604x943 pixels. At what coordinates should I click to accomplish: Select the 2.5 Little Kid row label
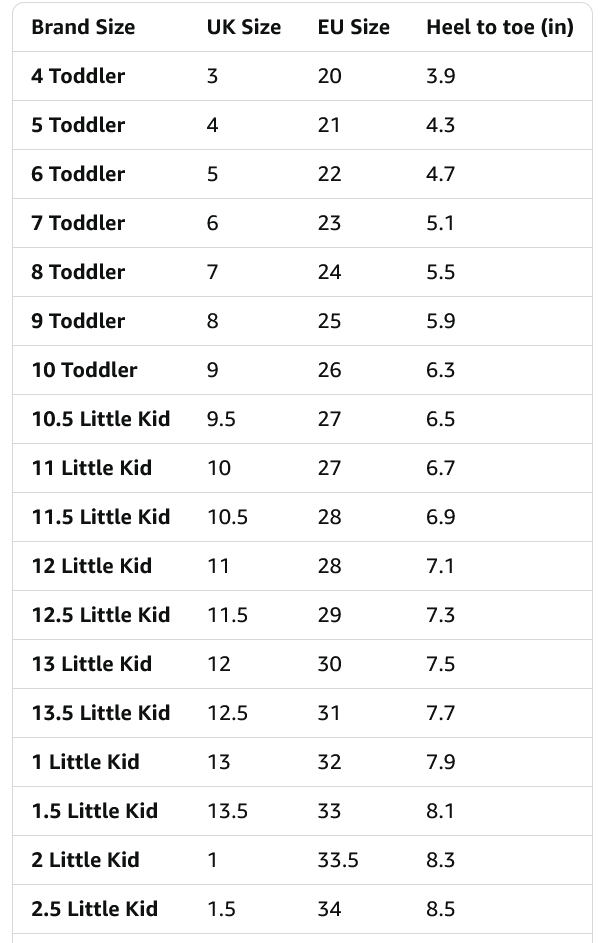(x=94, y=909)
